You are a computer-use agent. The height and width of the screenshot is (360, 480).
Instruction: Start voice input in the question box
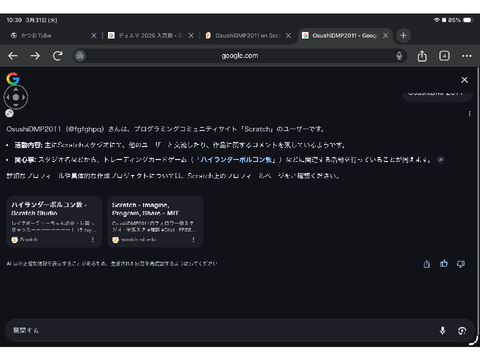pos(442,330)
